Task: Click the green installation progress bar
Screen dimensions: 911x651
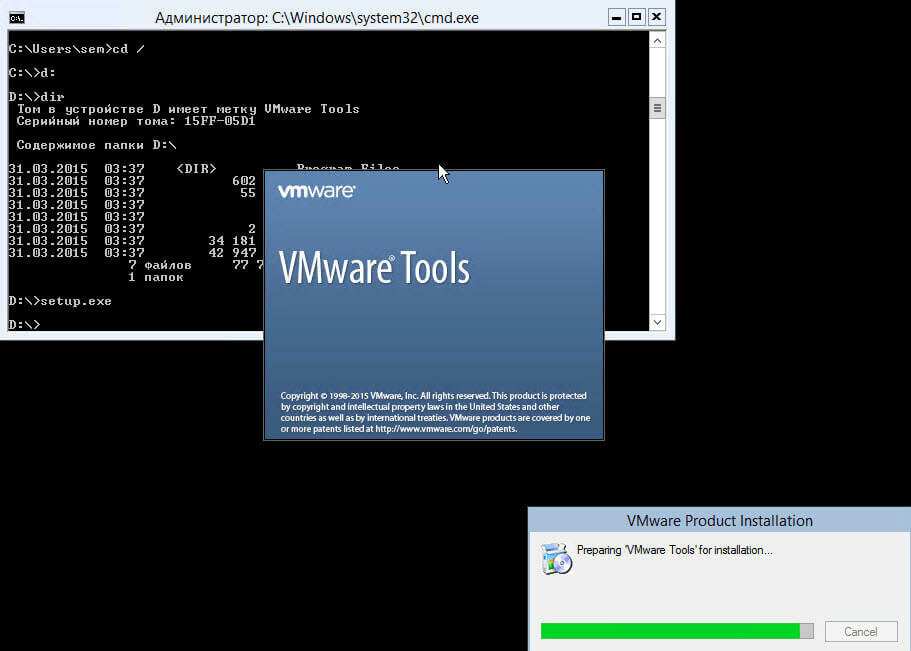Action: point(676,631)
